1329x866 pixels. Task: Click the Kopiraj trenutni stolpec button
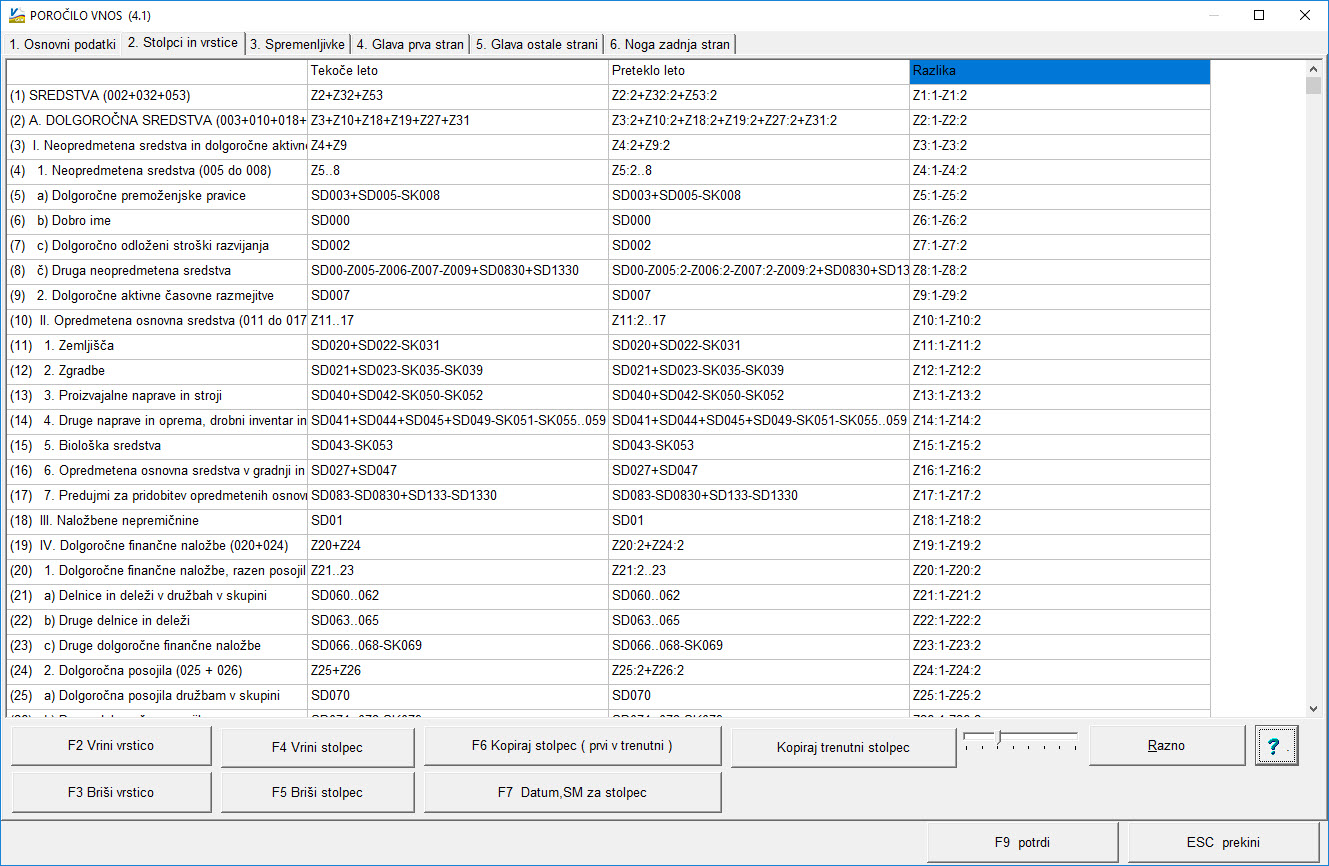coord(843,747)
